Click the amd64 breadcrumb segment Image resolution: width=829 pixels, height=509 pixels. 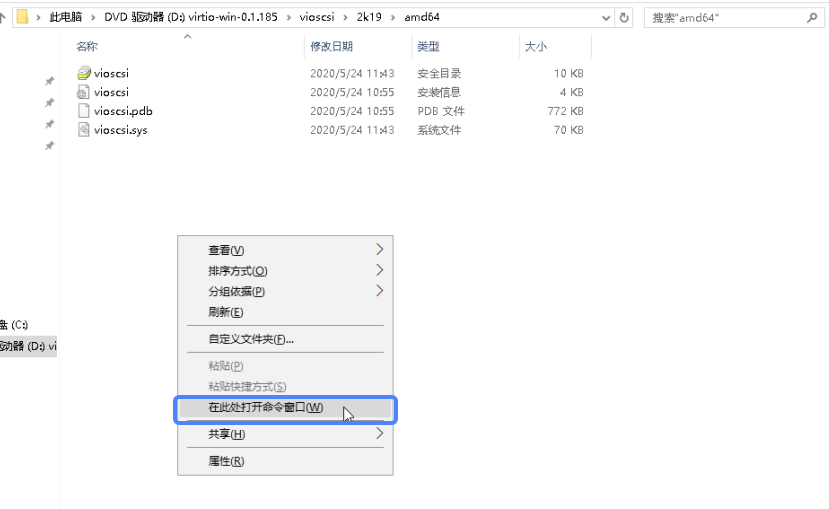(x=422, y=17)
